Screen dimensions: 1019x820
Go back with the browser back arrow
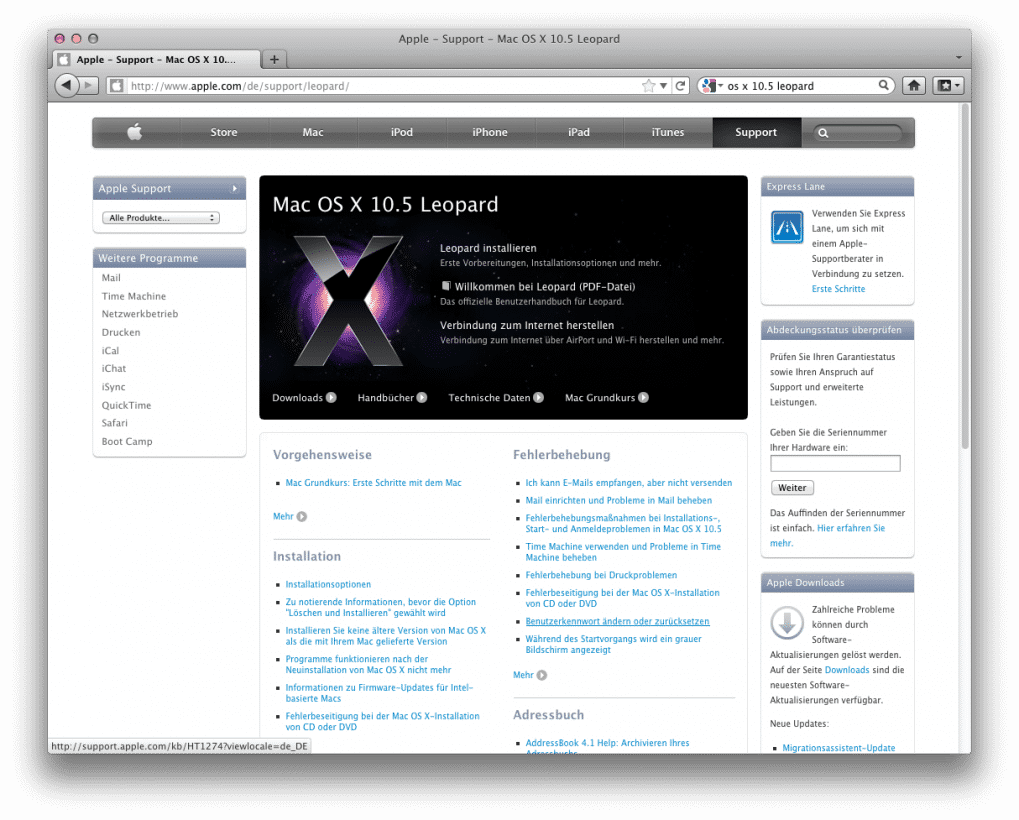pos(66,85)
